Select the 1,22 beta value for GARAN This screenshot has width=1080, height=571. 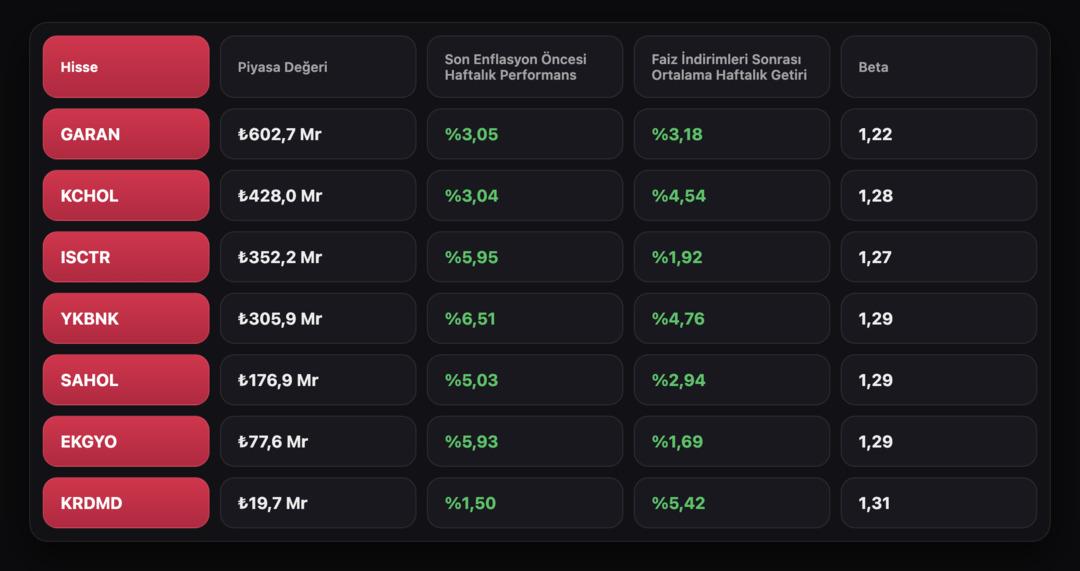point(938,134)
